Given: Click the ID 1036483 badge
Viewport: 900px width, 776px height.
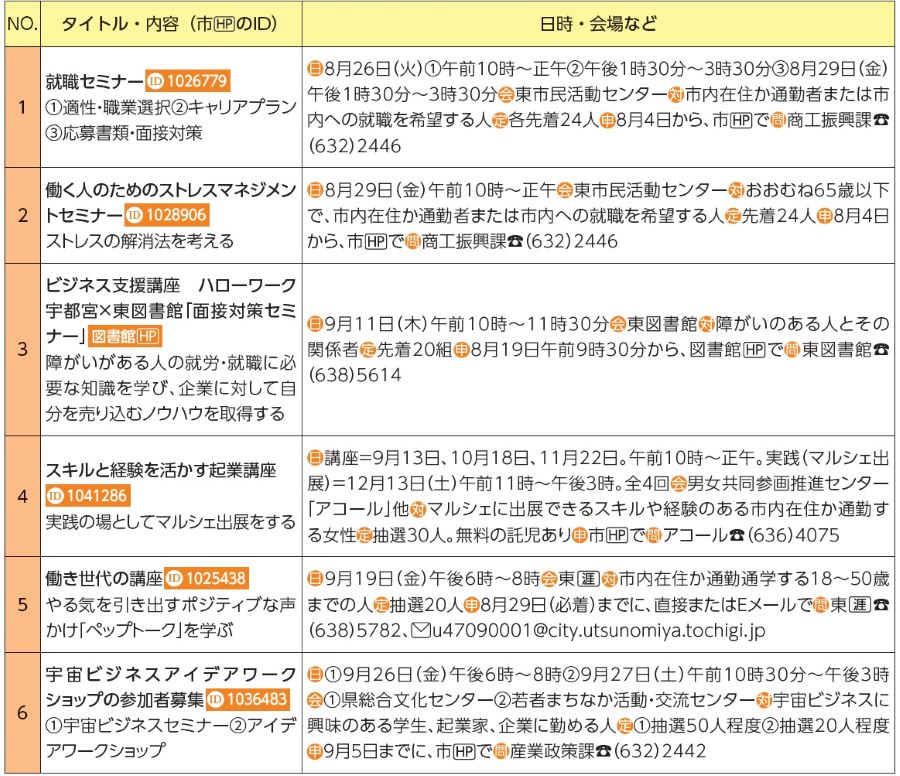Looking at the screenshot, I should [248, 699].
